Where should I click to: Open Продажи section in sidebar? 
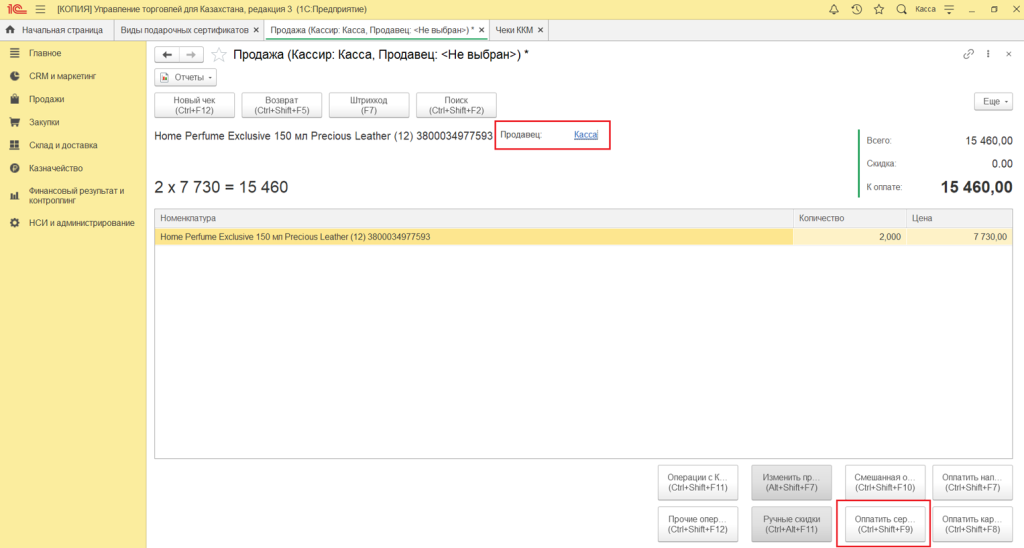coord(46,99)
